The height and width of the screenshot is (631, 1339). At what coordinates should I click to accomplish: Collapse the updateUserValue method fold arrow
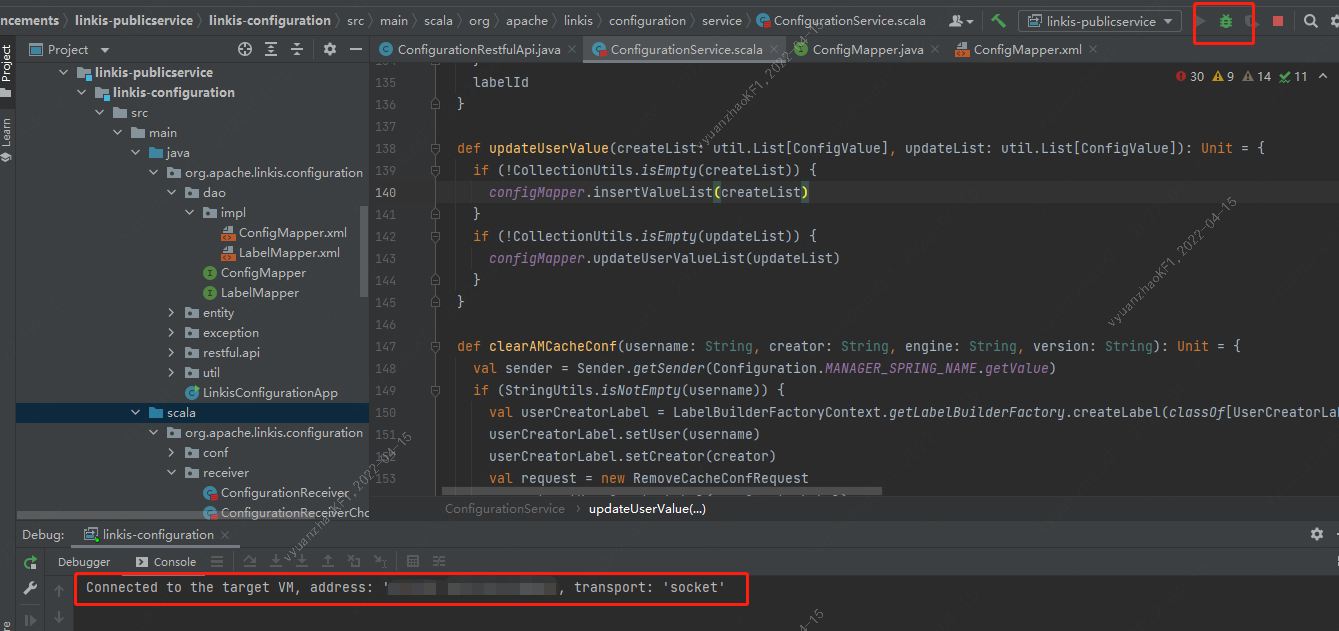pyautogui.click(x=434, y=148)
